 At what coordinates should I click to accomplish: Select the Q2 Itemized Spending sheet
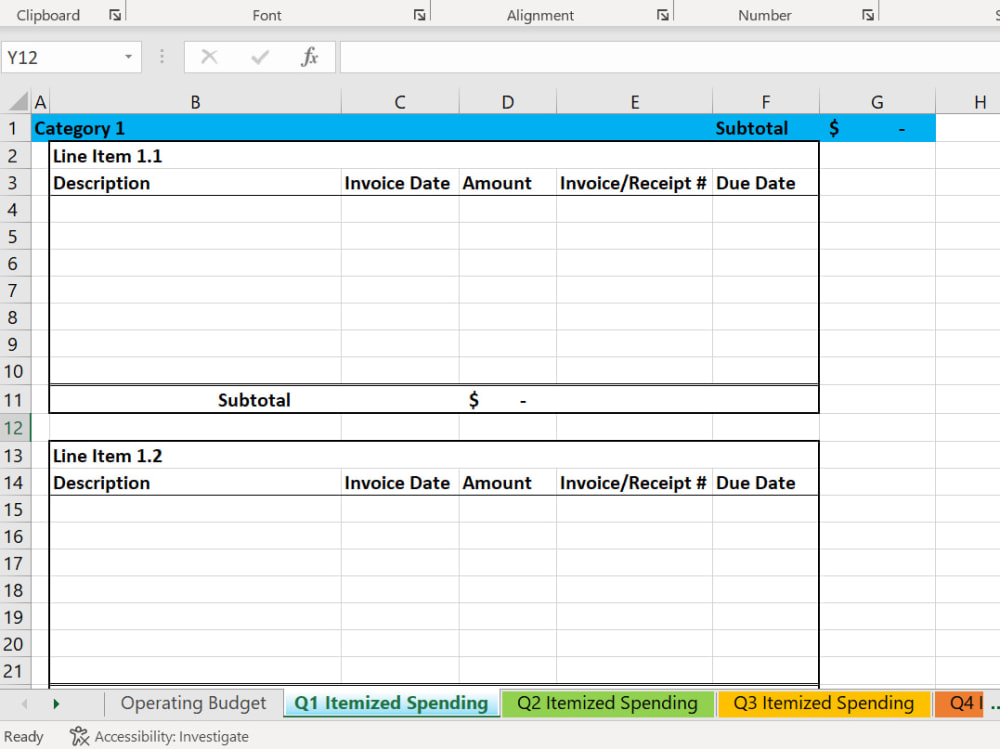pos(607,703)
